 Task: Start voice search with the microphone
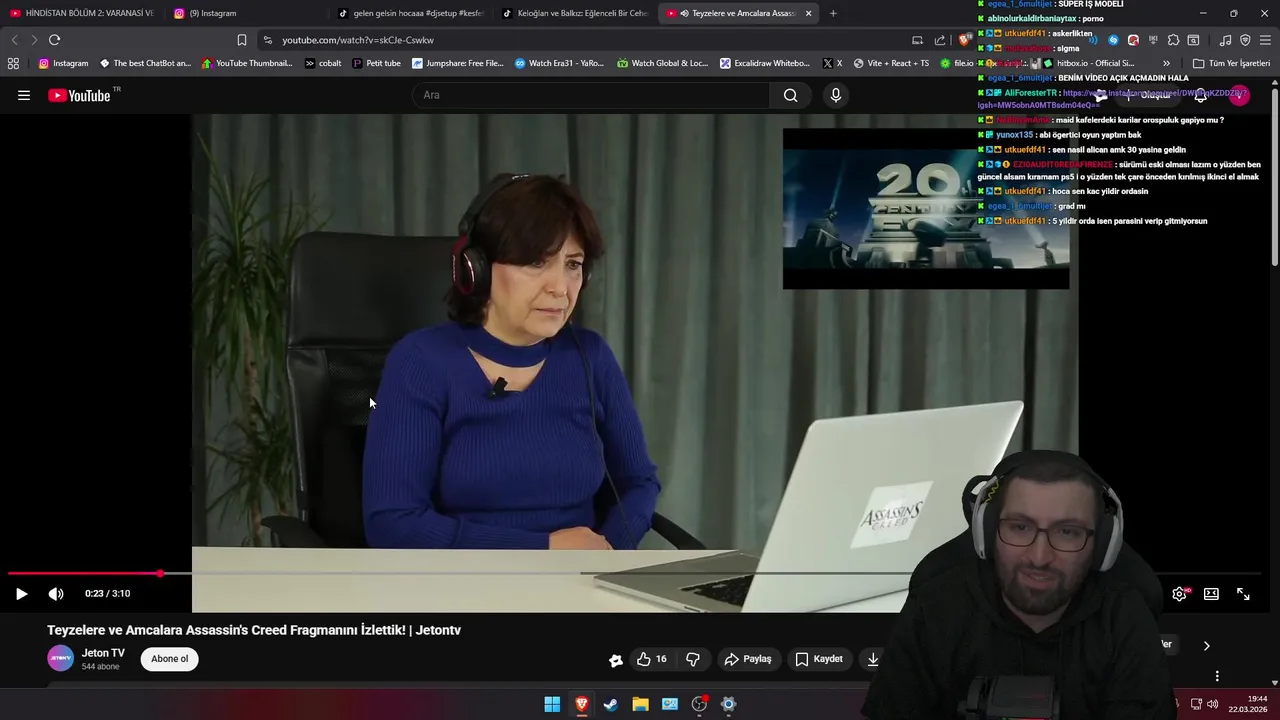point(836,95)
